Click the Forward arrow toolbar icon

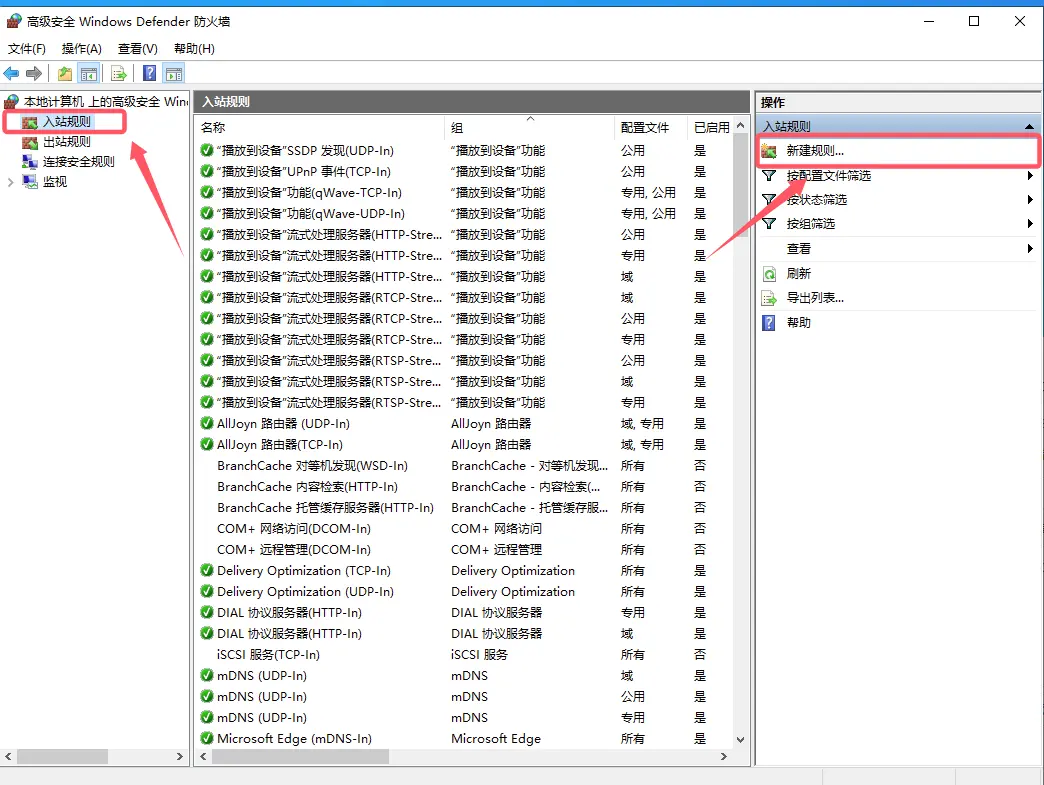[34, 73]
